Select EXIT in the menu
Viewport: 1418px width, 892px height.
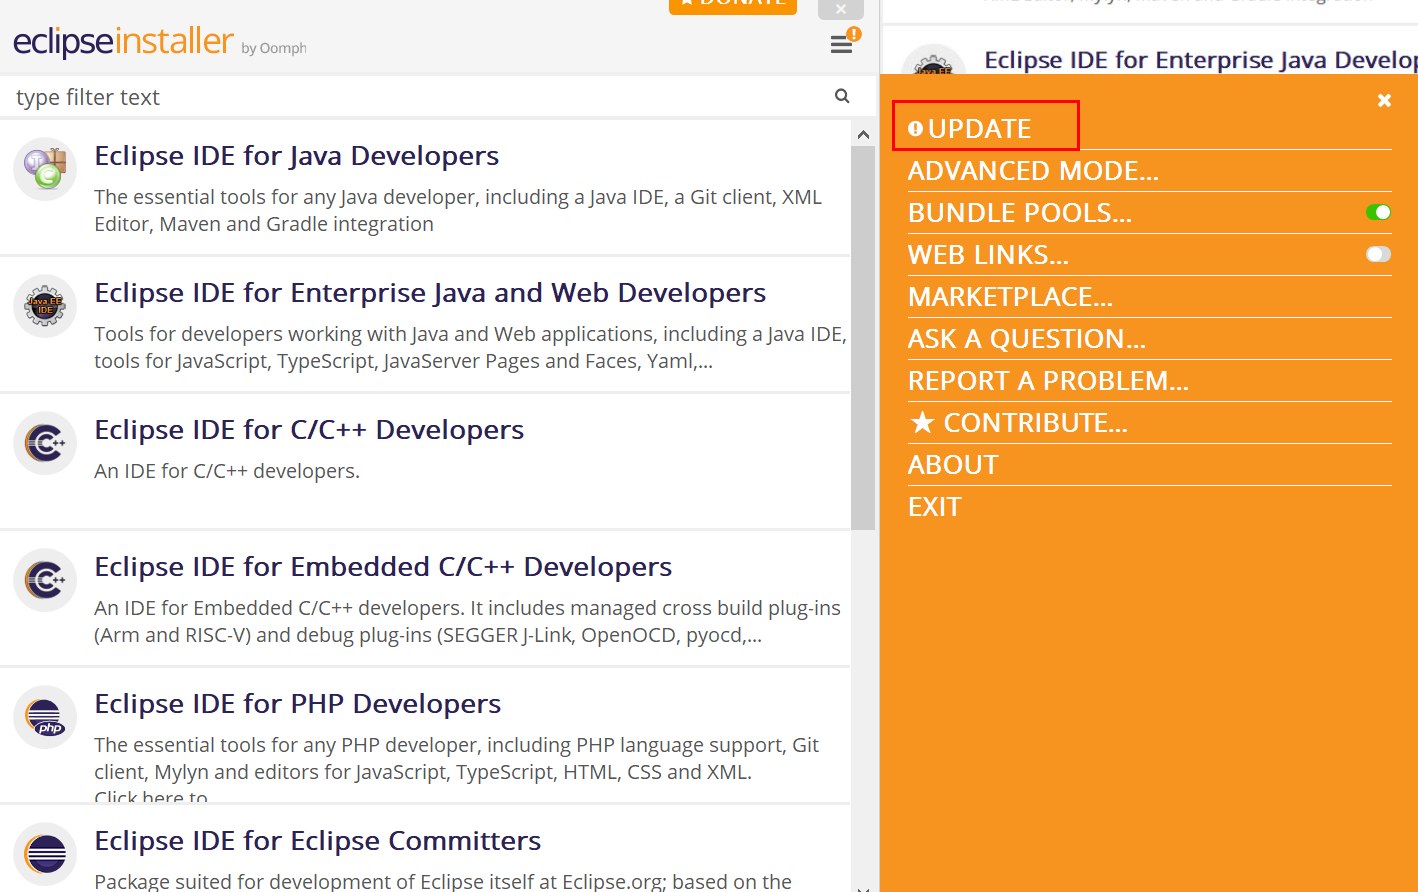tap(934, 507)
